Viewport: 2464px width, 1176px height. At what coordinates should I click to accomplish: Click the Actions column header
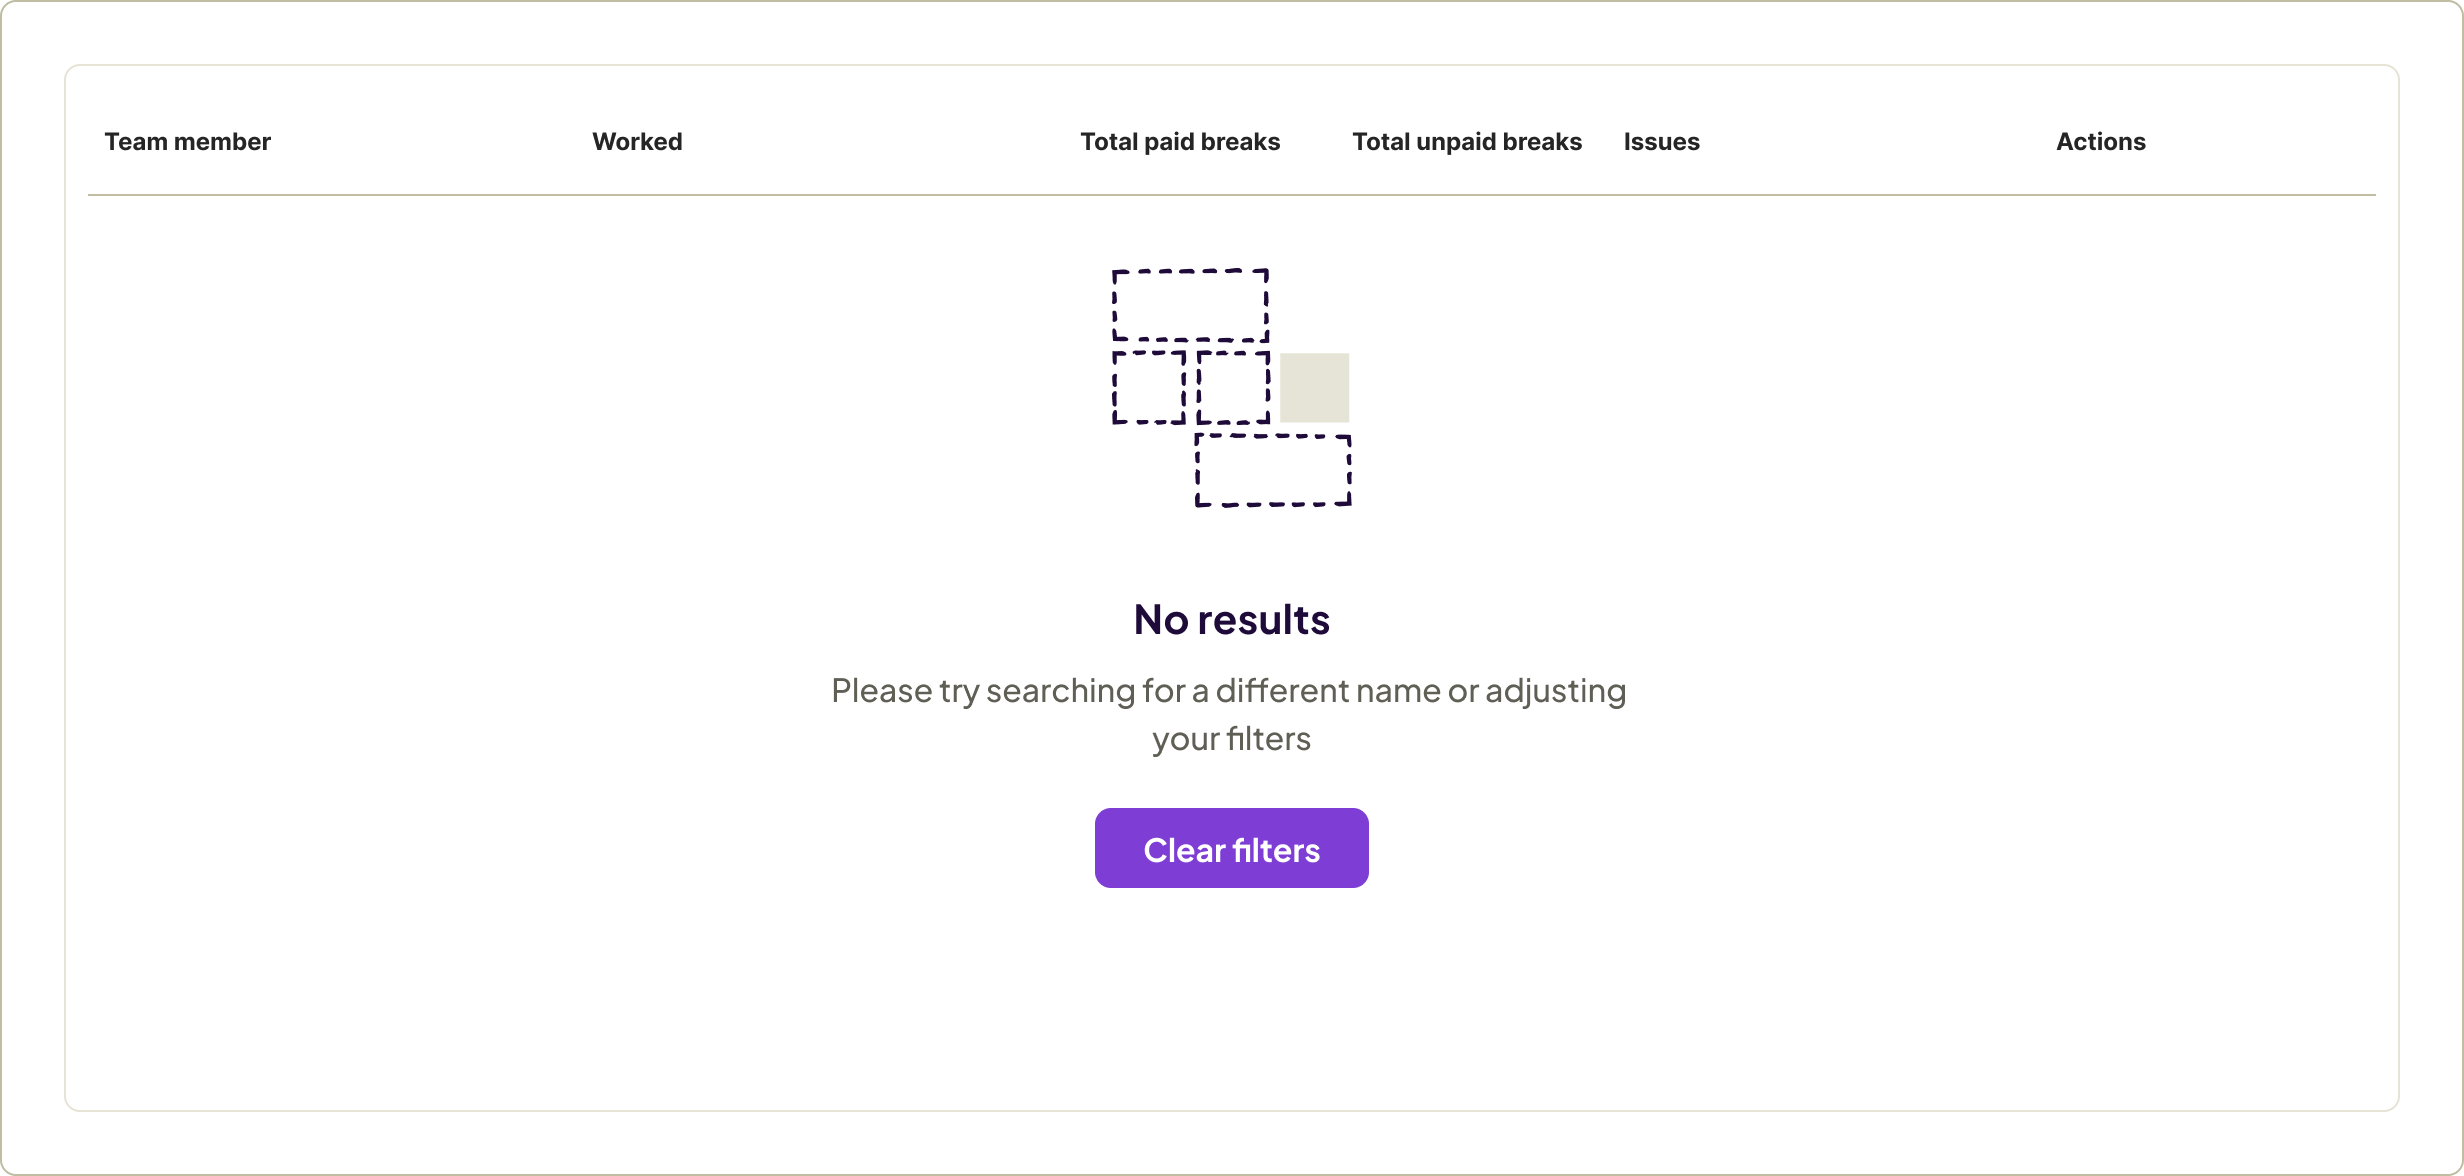tap(2100, 141)
